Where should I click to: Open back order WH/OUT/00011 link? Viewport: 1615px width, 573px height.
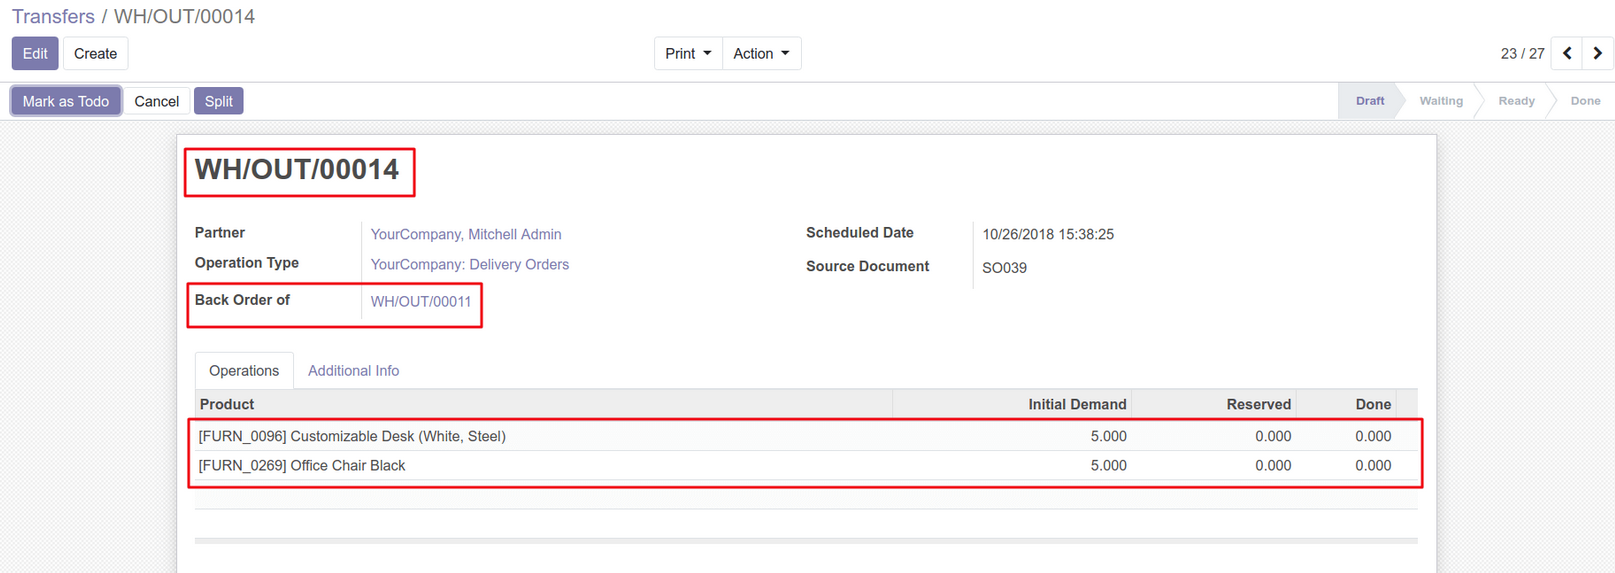click(x=420, y=301)
